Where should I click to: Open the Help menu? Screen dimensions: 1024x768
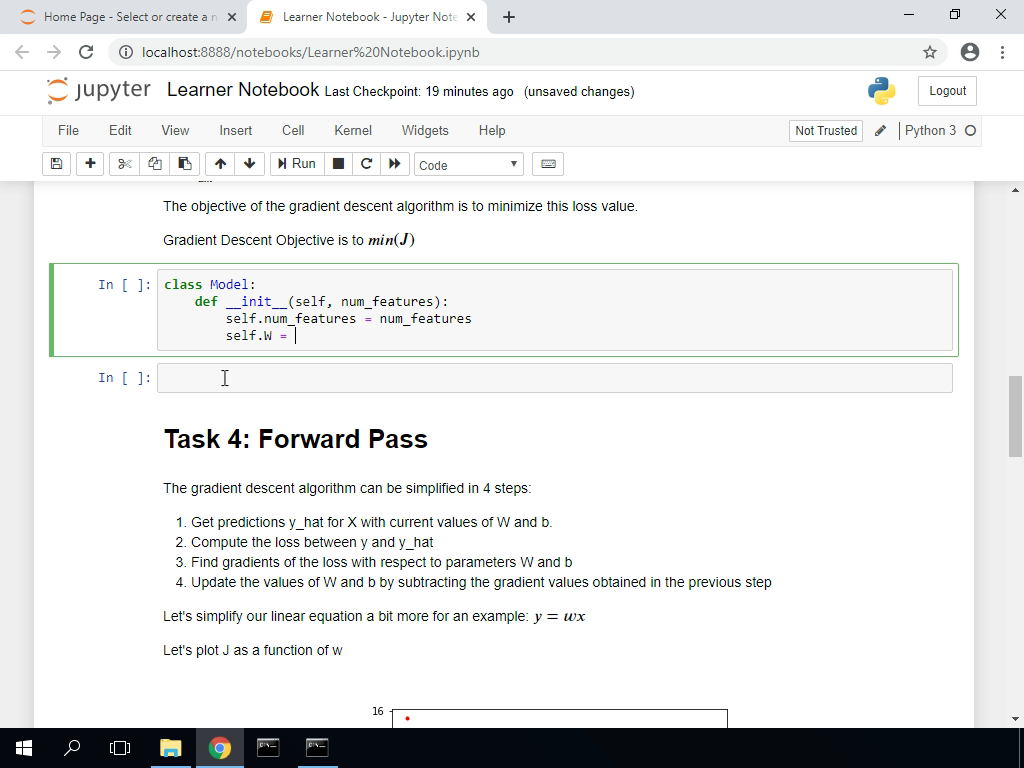tap(492, 131)
